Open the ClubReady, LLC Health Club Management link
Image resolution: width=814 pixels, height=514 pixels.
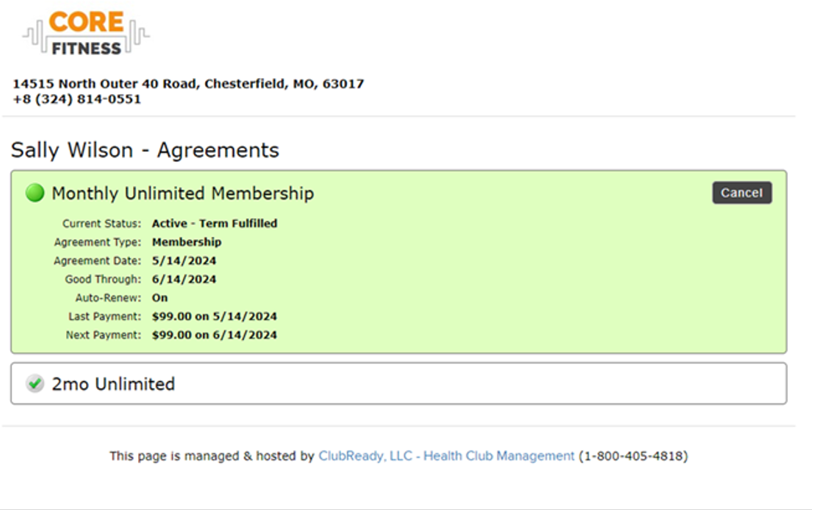[x=446, y=456]
